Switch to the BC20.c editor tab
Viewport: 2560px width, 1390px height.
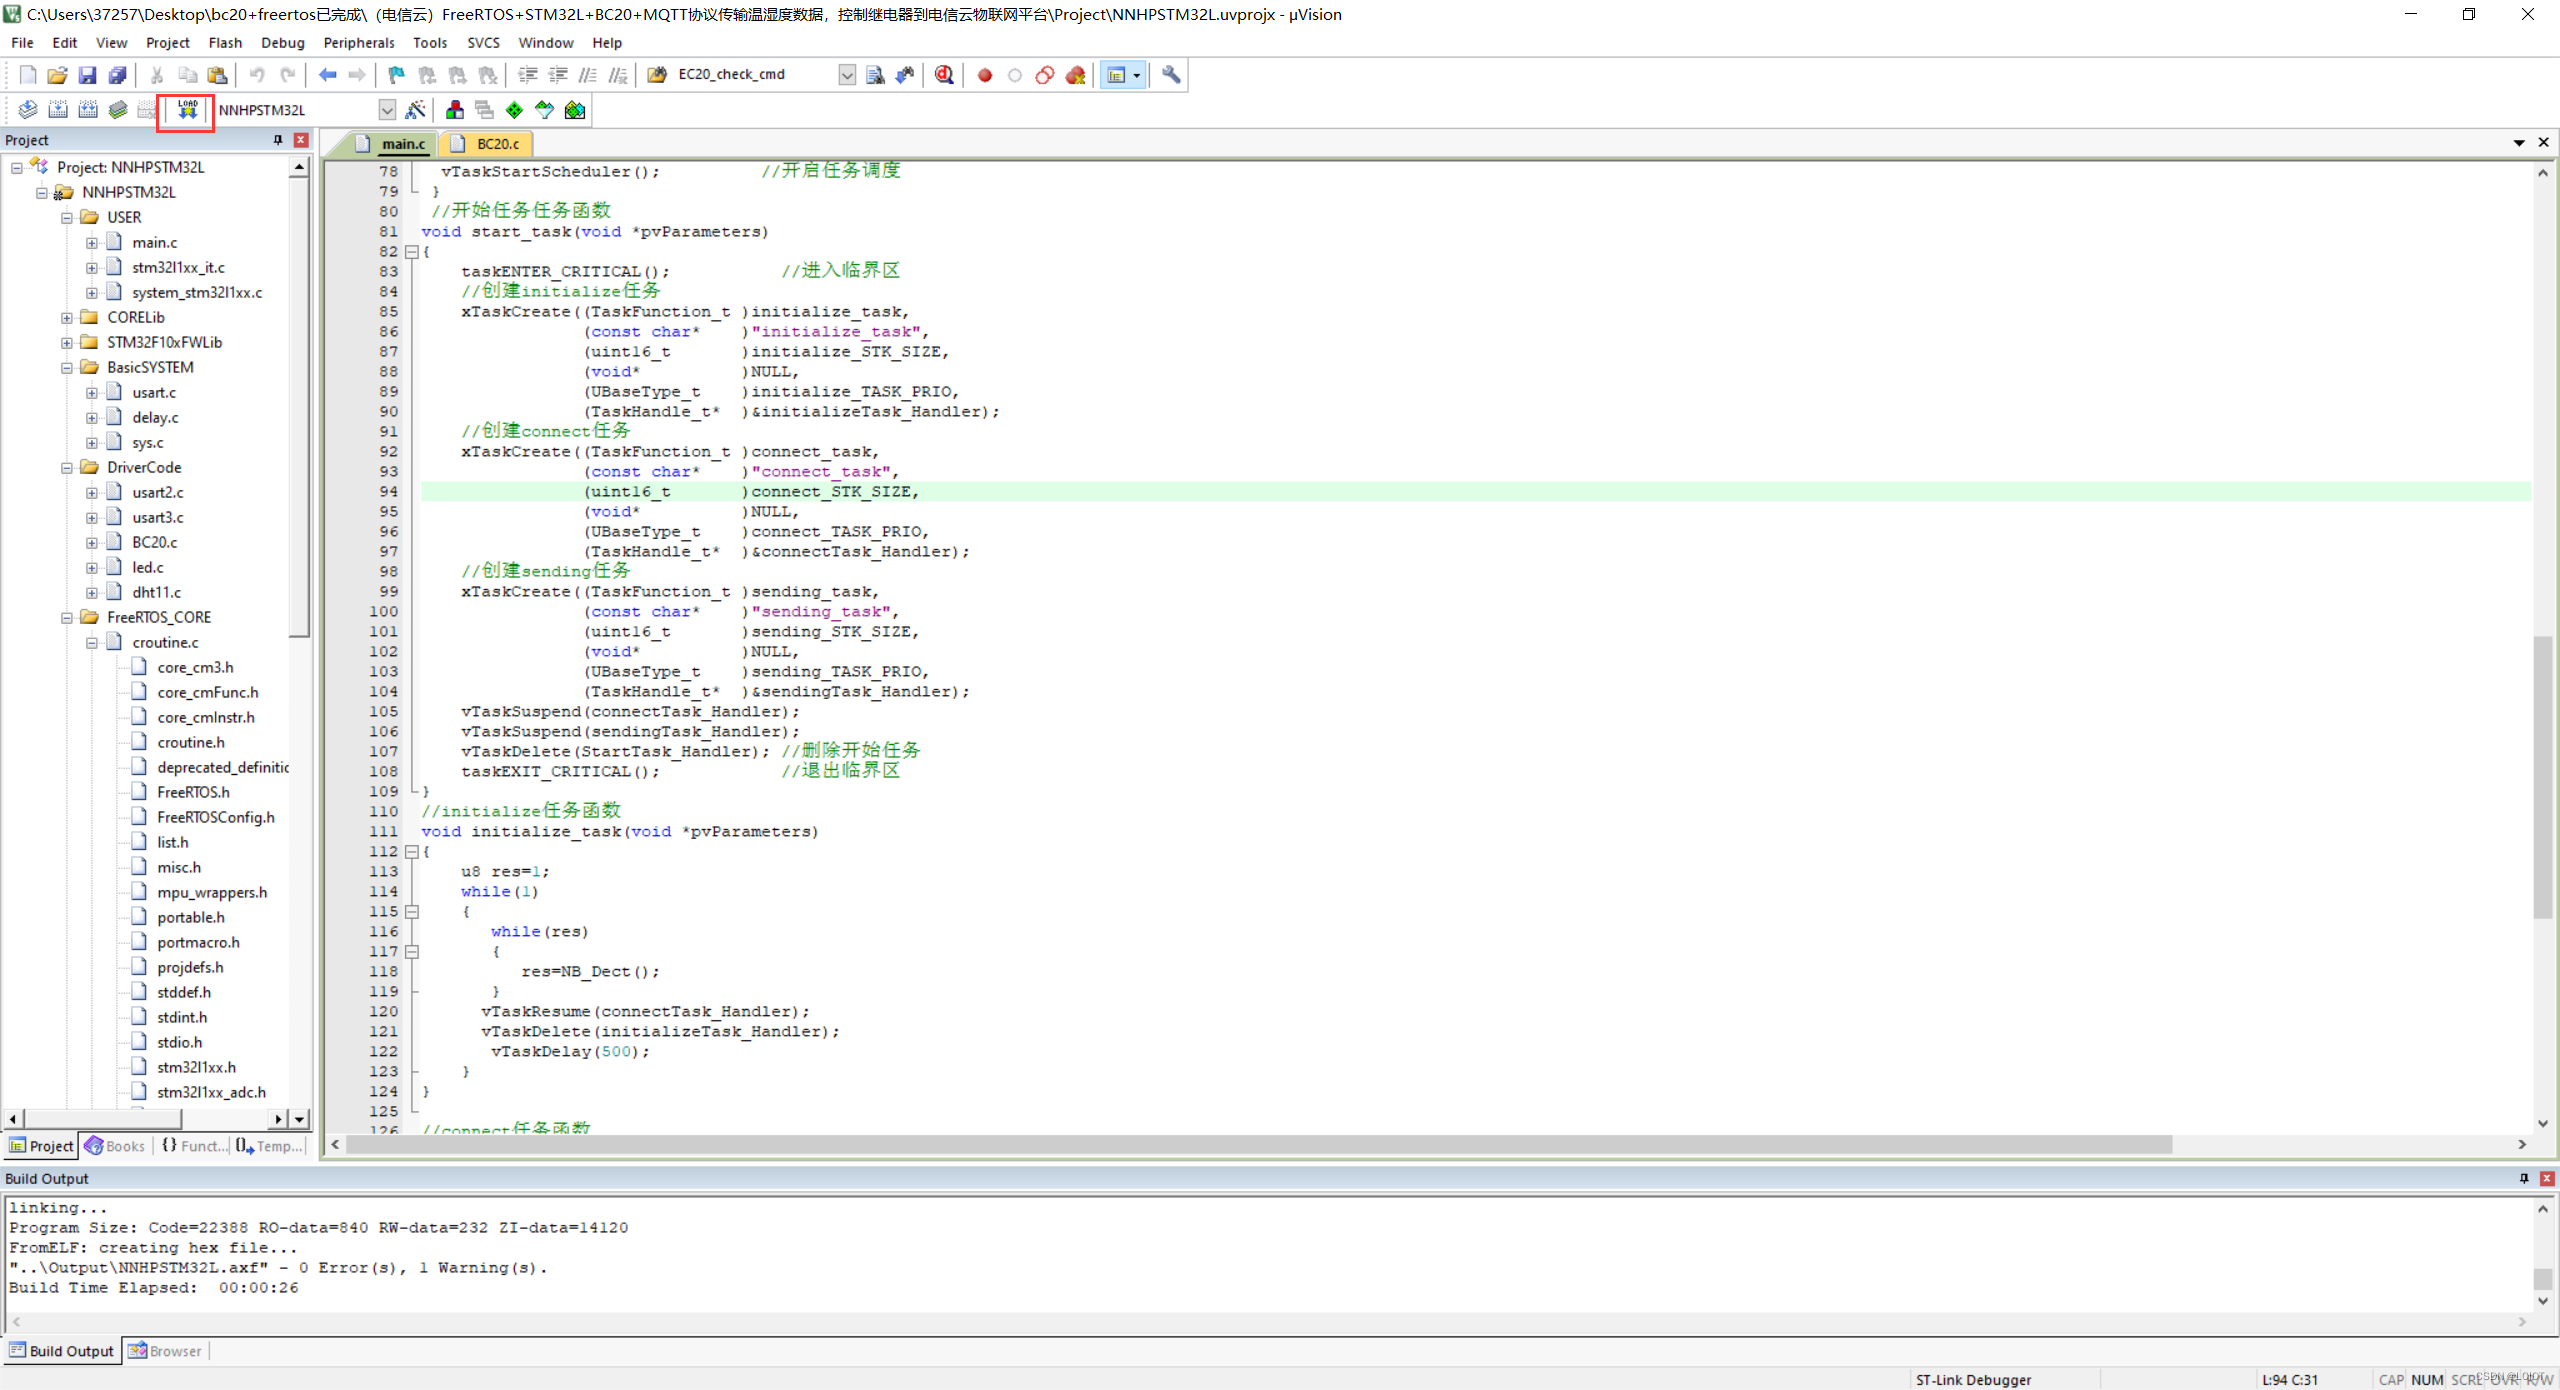(x=487, y=144)
